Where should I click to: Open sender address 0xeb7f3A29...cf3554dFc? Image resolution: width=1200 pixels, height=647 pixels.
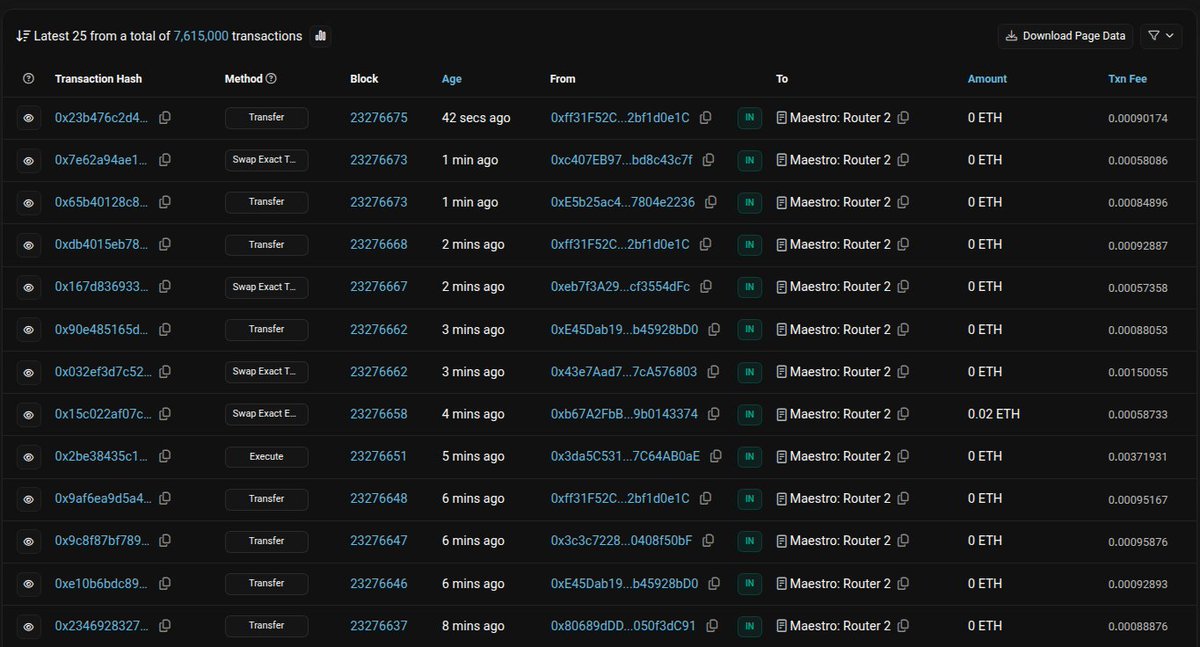coord(618,286)
